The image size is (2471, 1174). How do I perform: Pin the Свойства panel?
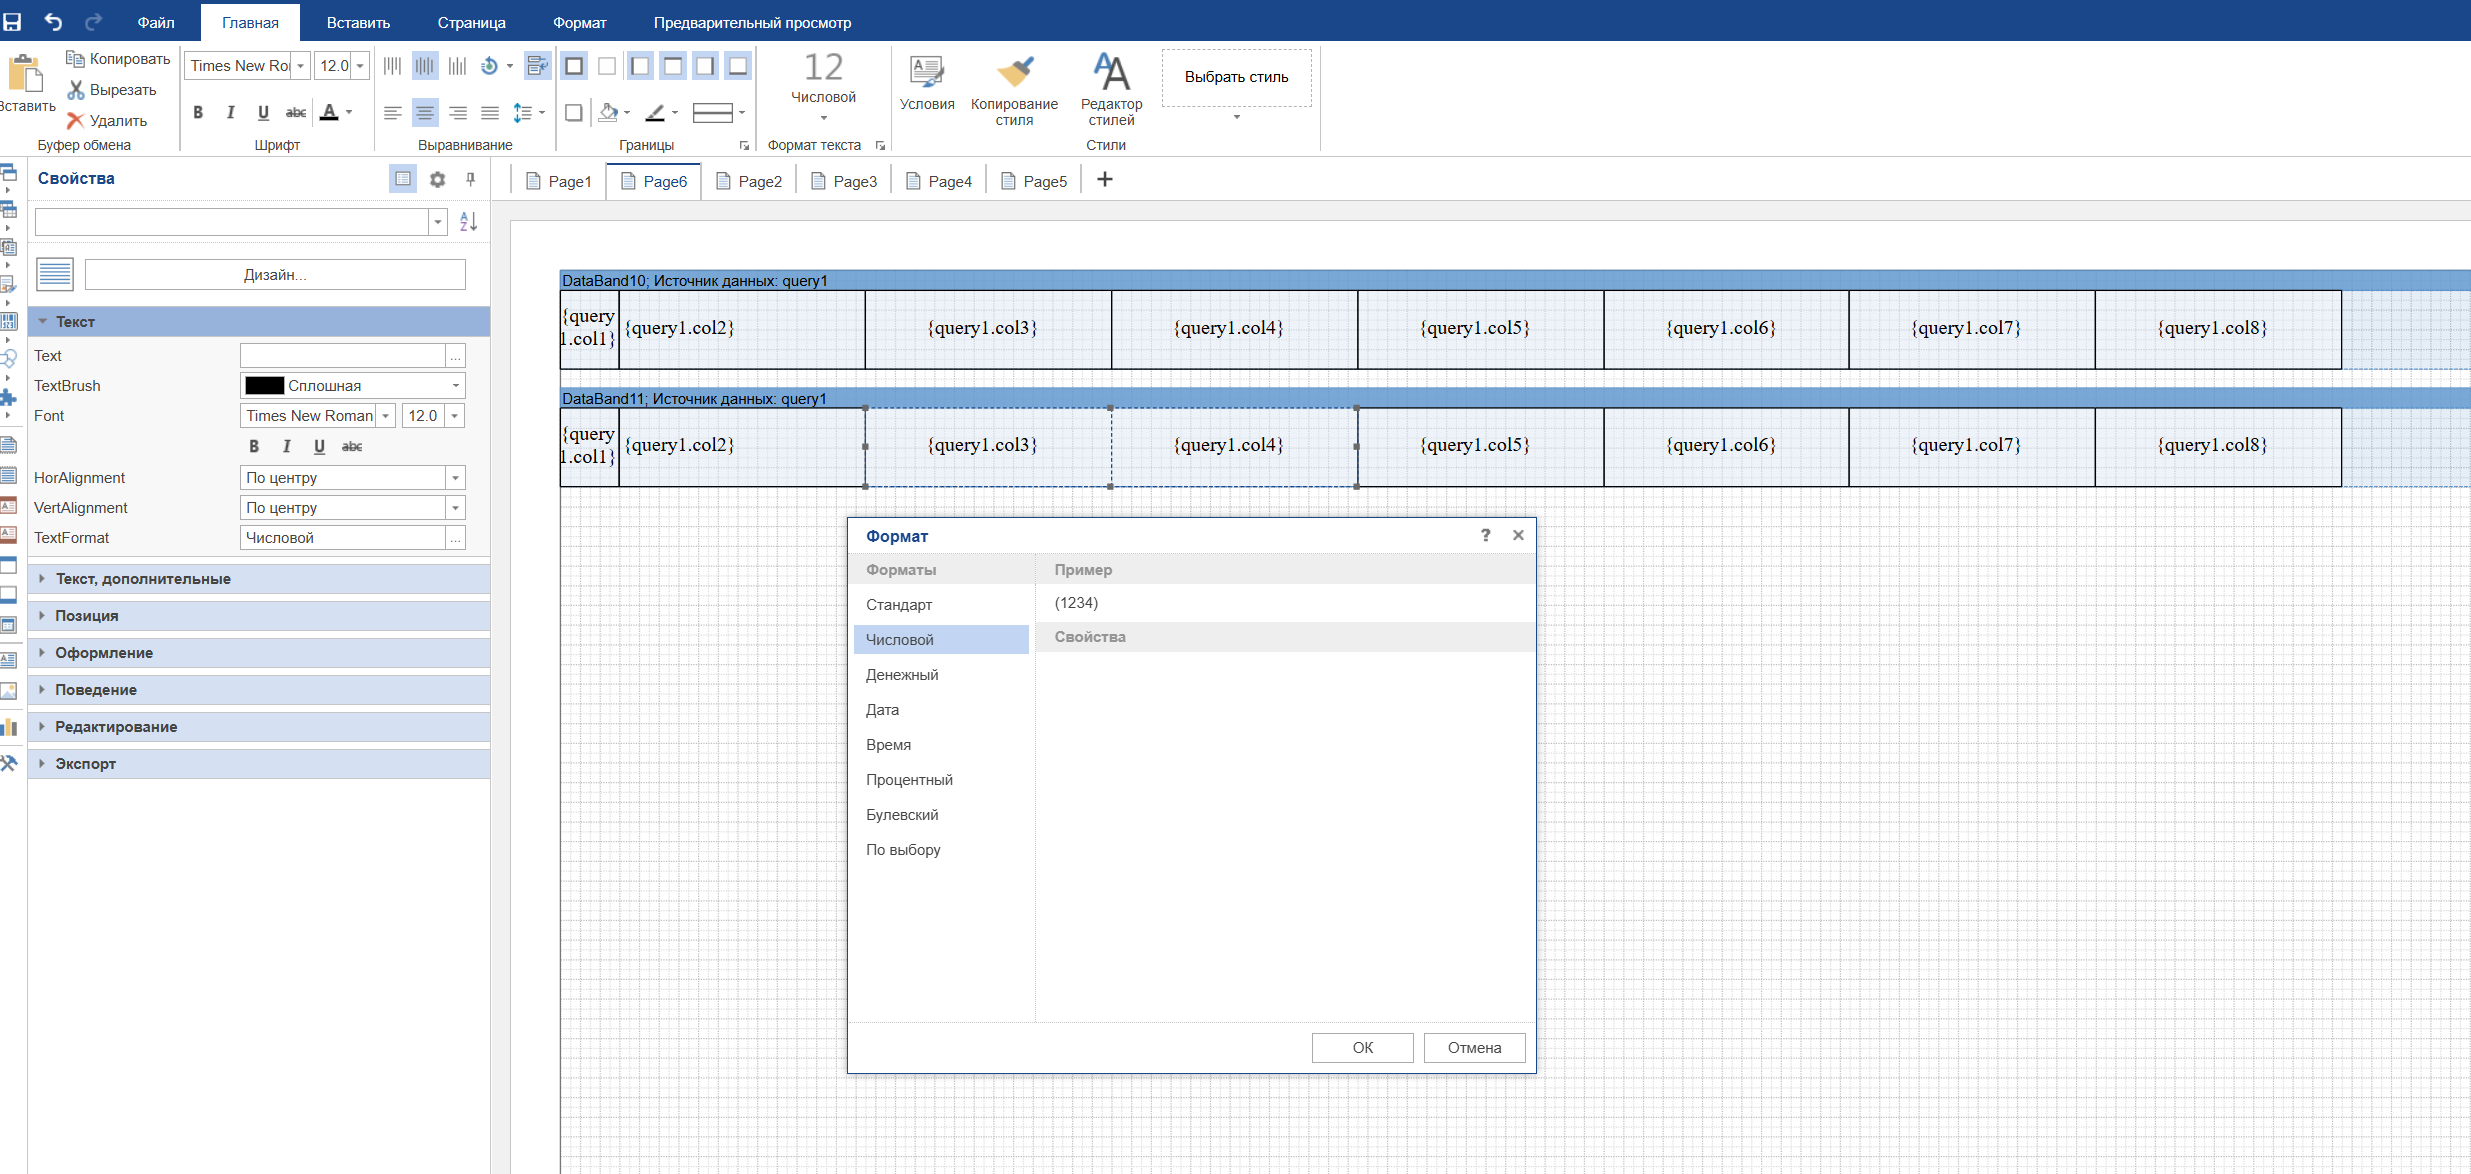[x=470, y=179]
